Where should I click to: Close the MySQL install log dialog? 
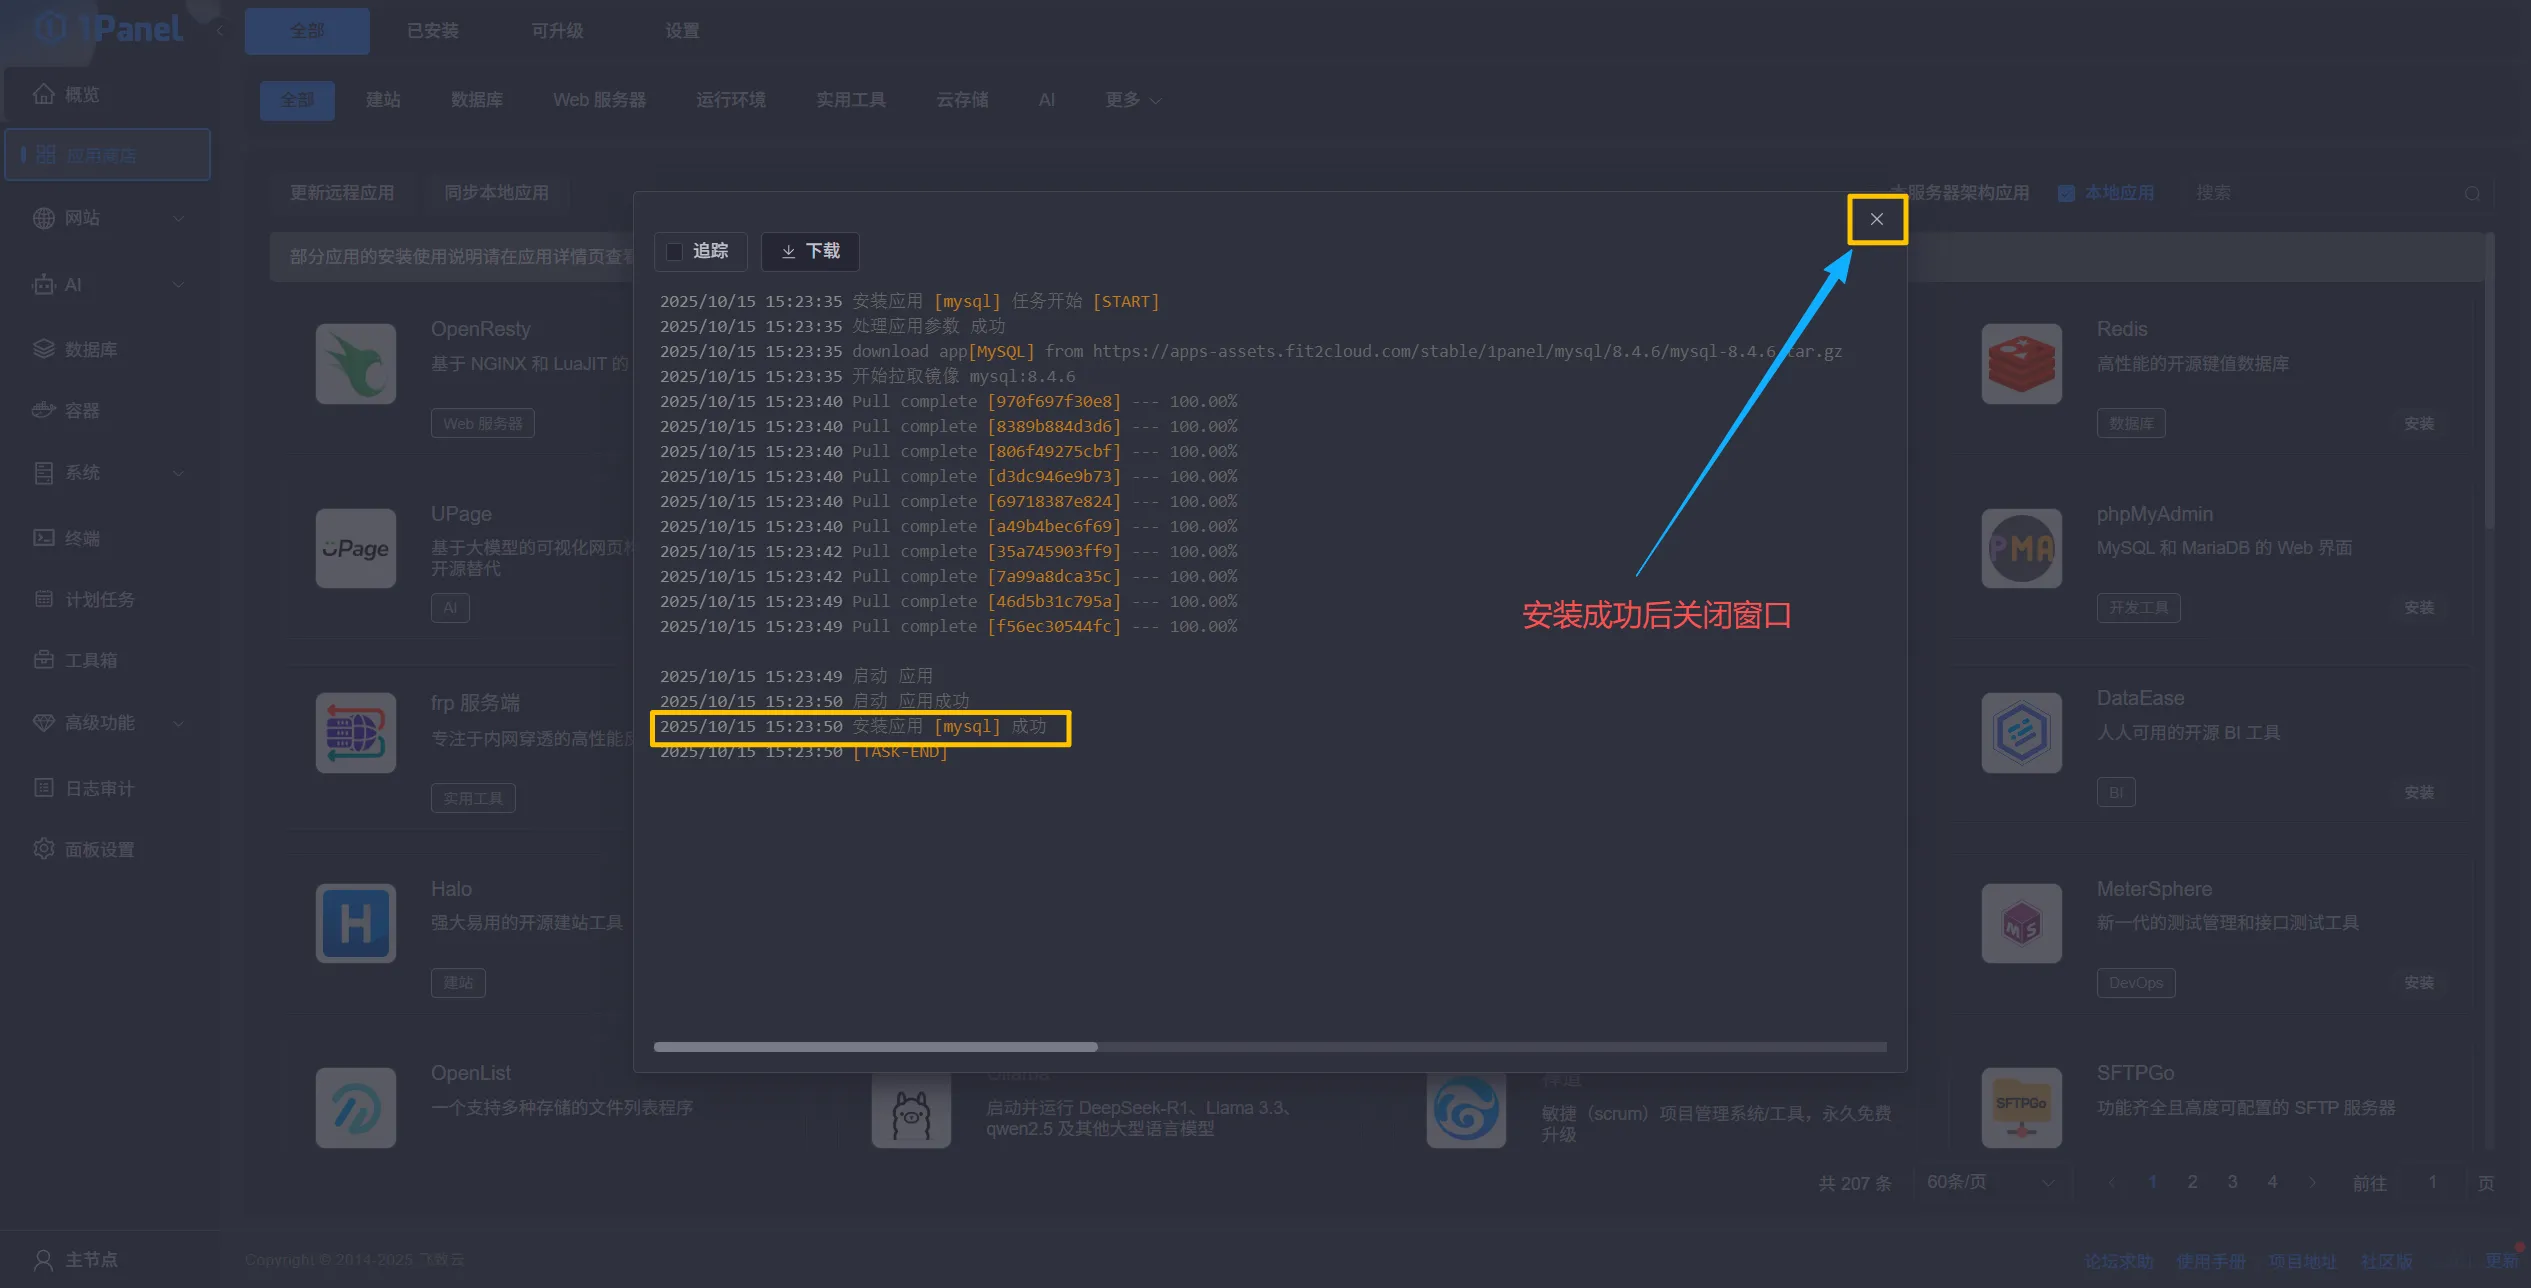(1876, 219)
